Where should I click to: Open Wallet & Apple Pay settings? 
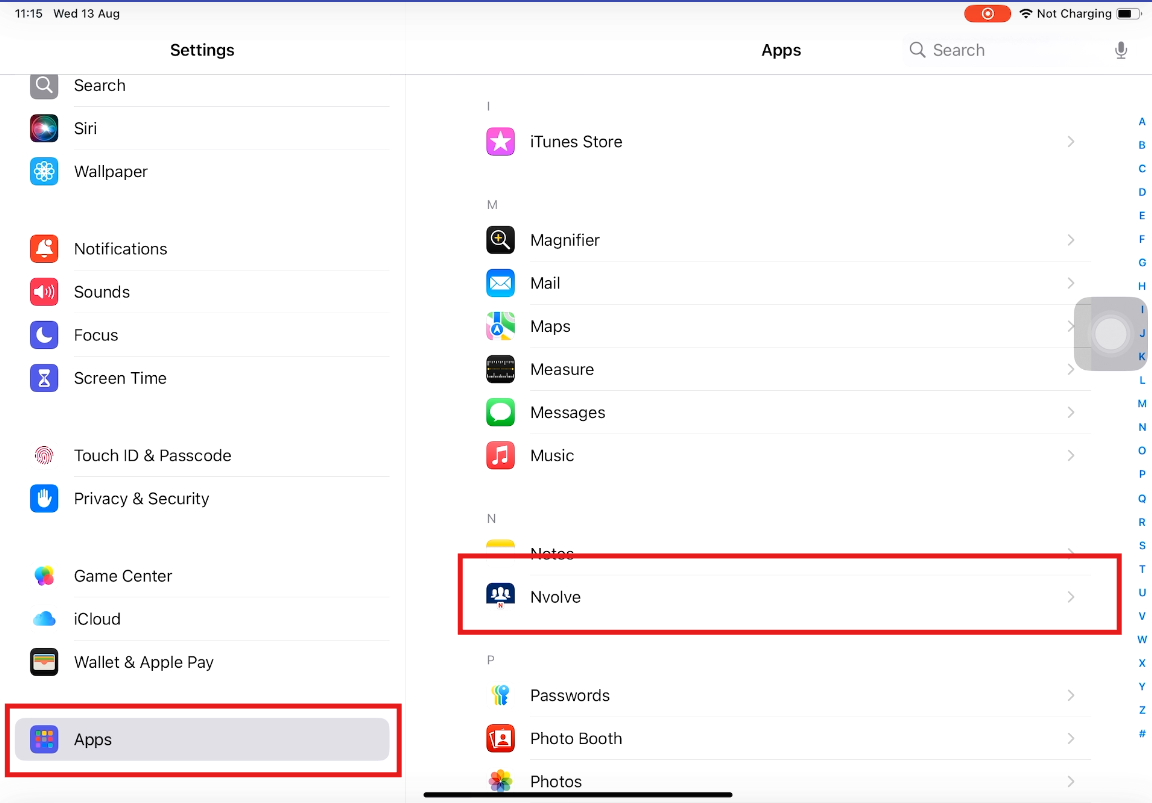[143, 662]
